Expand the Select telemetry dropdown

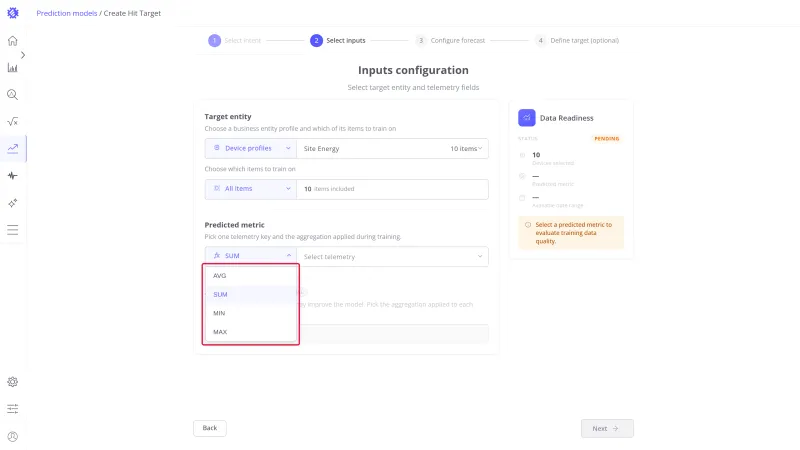click(392, 257)
